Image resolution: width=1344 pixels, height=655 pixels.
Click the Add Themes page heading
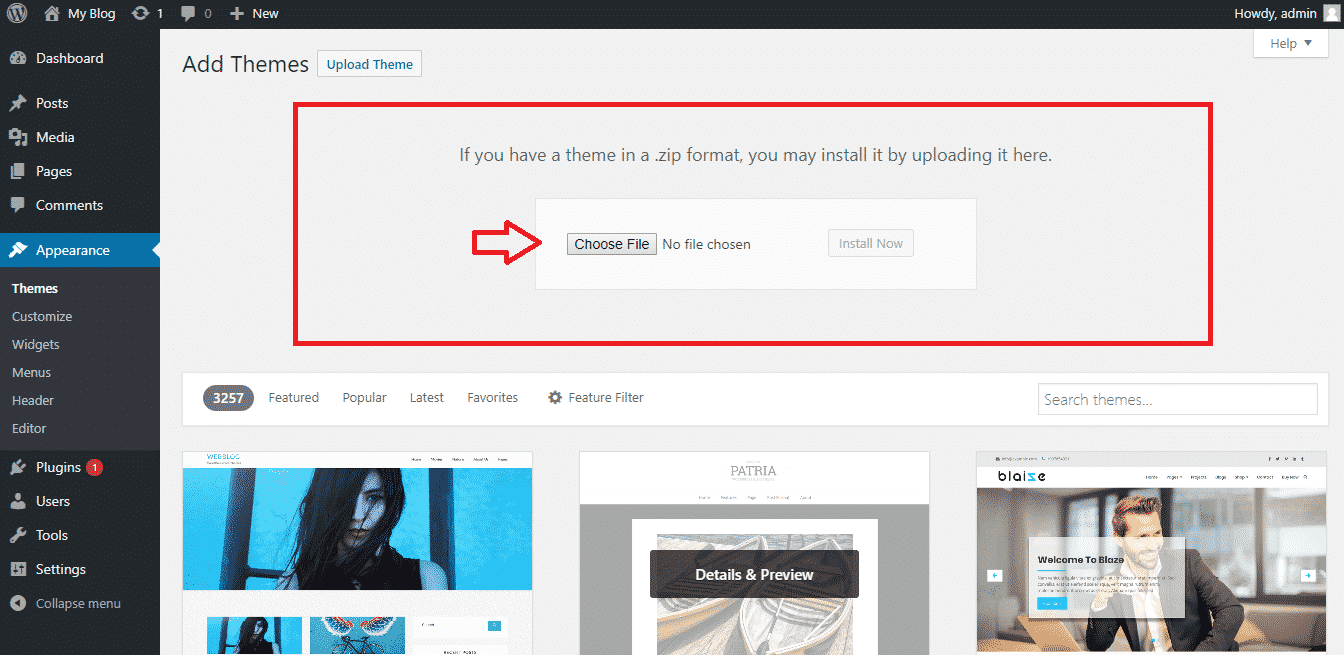coord(246,64)
